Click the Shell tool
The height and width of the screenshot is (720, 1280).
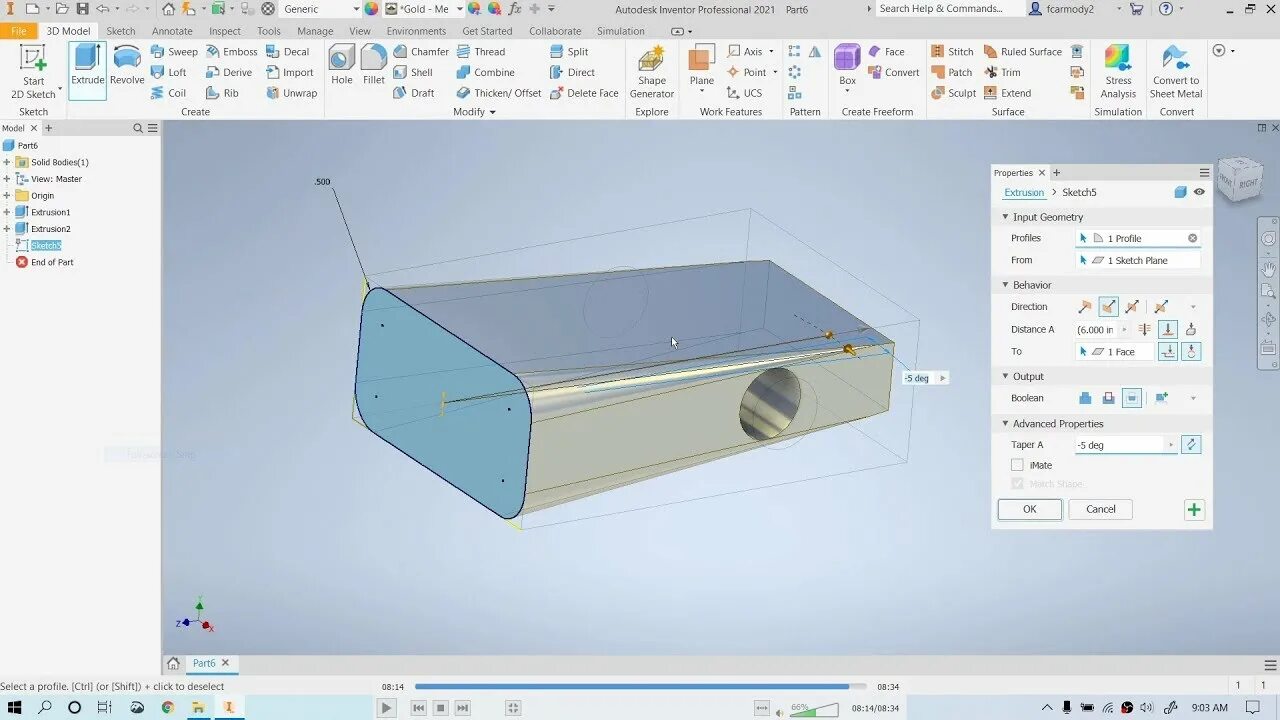tap(413, 73)
